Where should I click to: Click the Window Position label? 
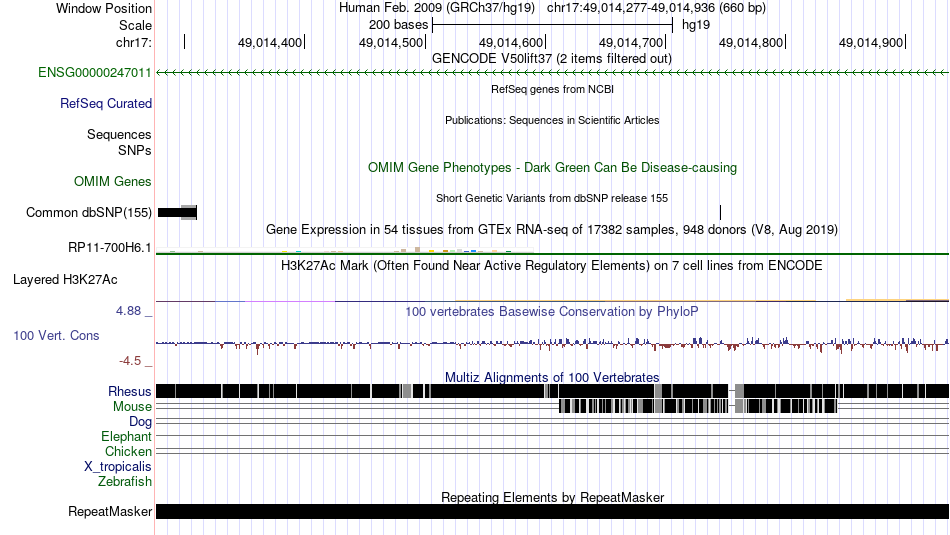pos(104,8)
